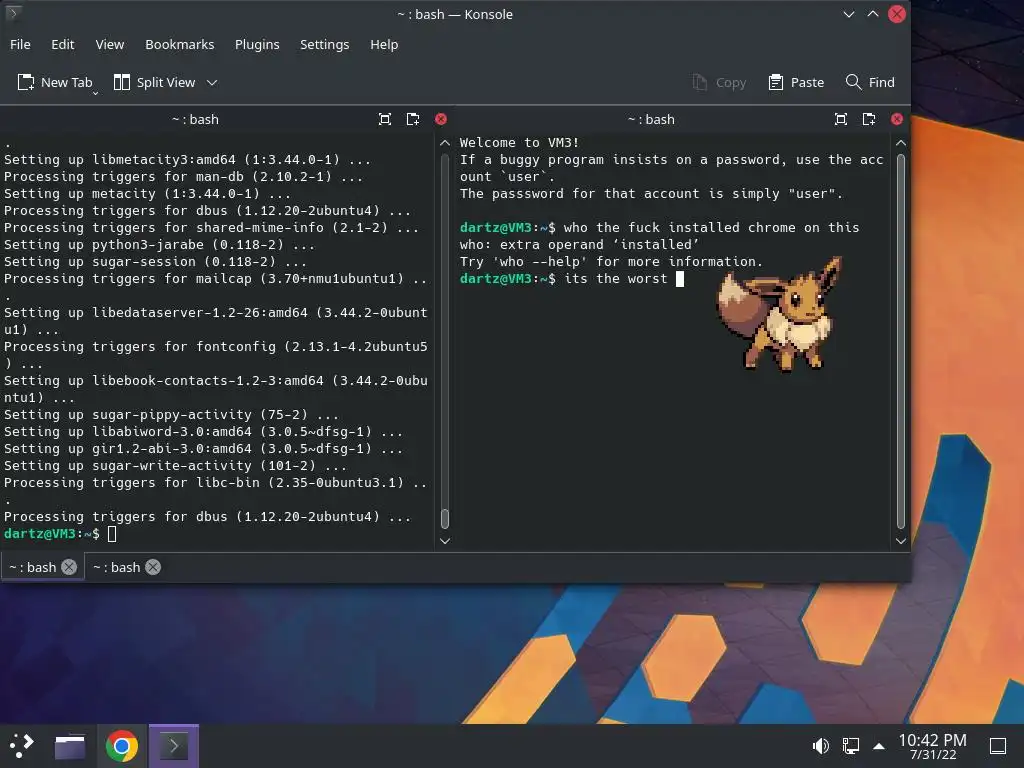Click the left pane '~ : bash' title
This screenshot has width=1024, height=768.
coord(195,120)
